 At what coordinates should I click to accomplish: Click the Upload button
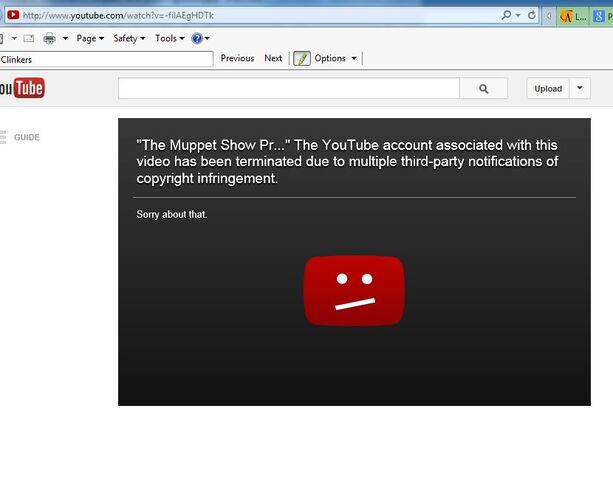[x=548, y=88]
